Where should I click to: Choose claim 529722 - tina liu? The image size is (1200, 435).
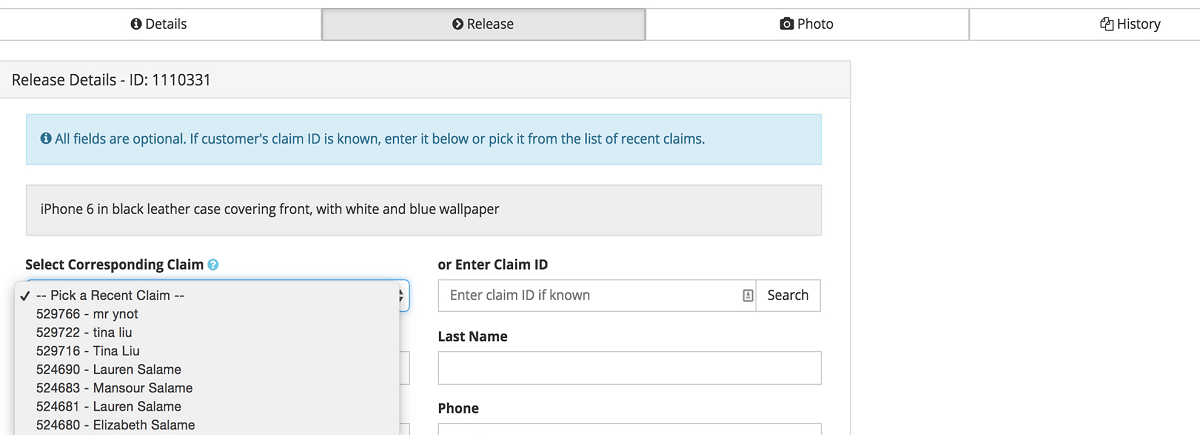coord(84,332)
